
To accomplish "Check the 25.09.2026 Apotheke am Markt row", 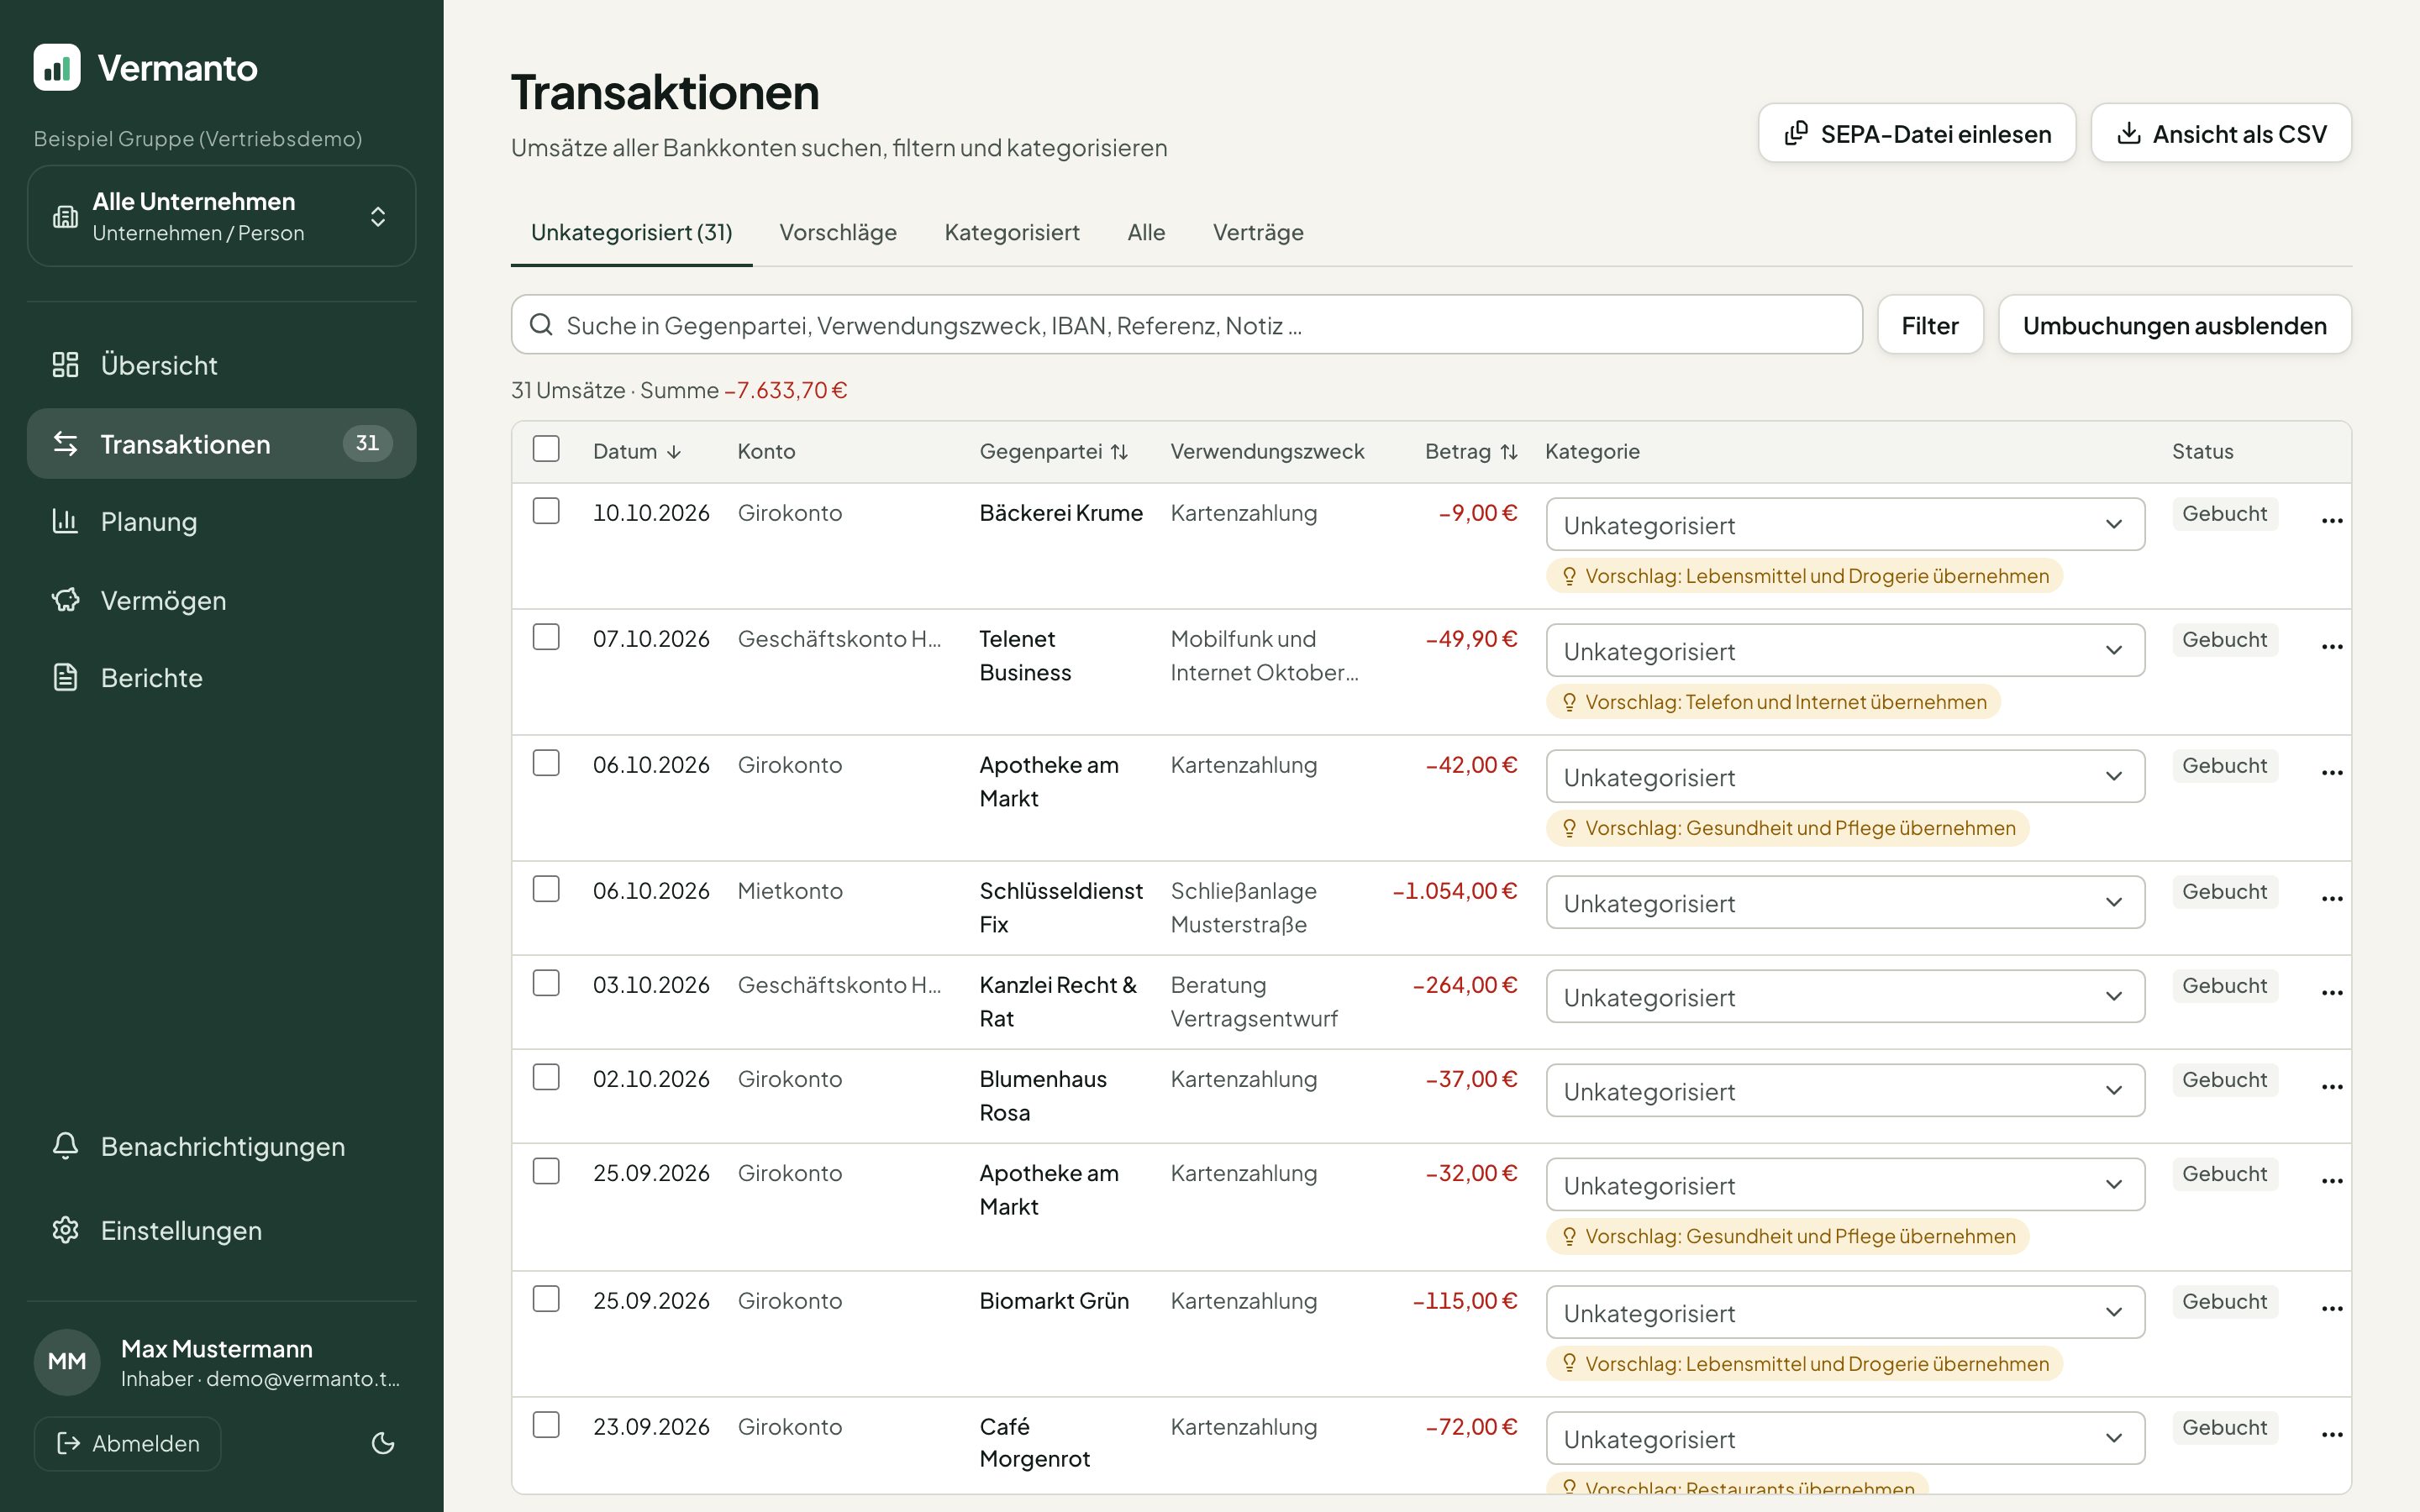I will click(x=546, y=1171).
